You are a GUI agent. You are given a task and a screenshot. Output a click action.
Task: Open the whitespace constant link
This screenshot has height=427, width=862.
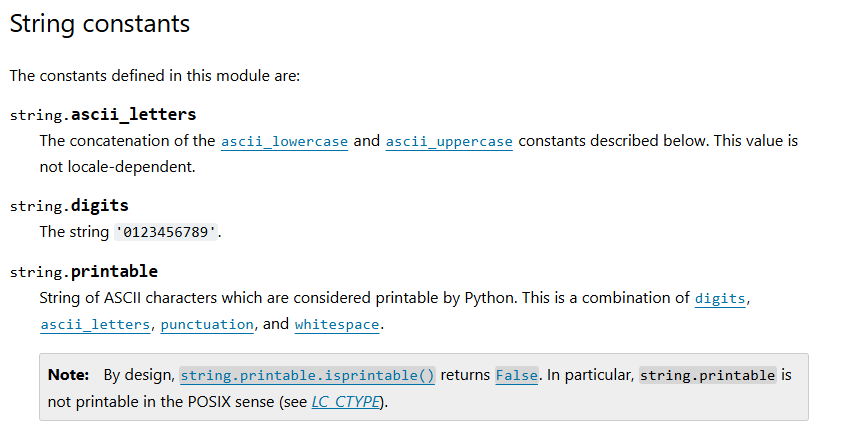click(337, 325)
